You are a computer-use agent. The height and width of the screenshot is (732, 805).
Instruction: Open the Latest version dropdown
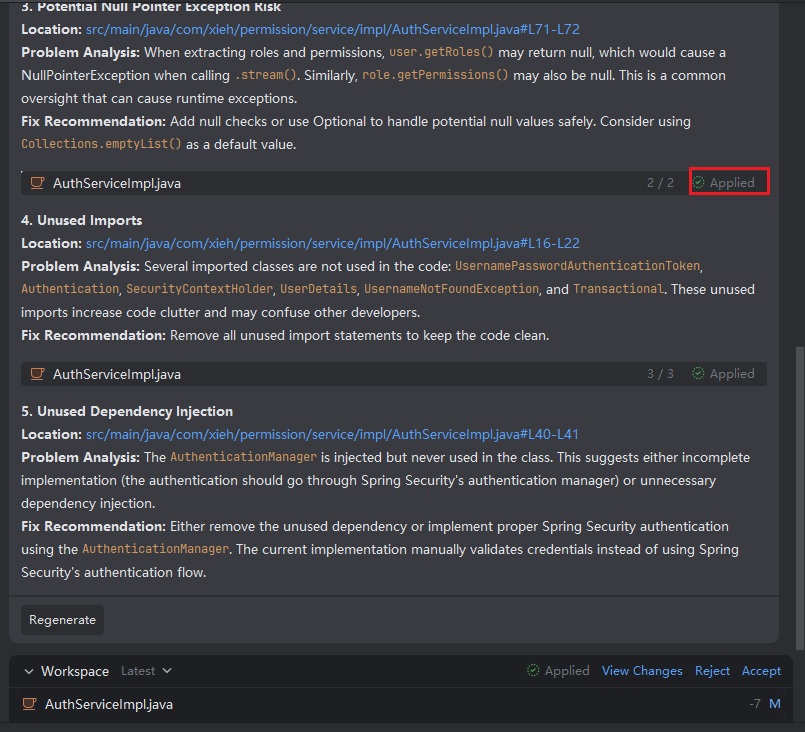146,671
